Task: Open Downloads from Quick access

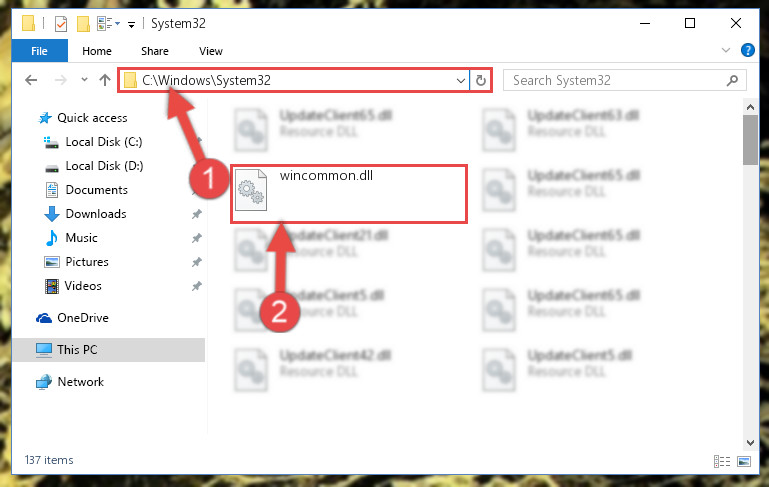Action: 96,214
